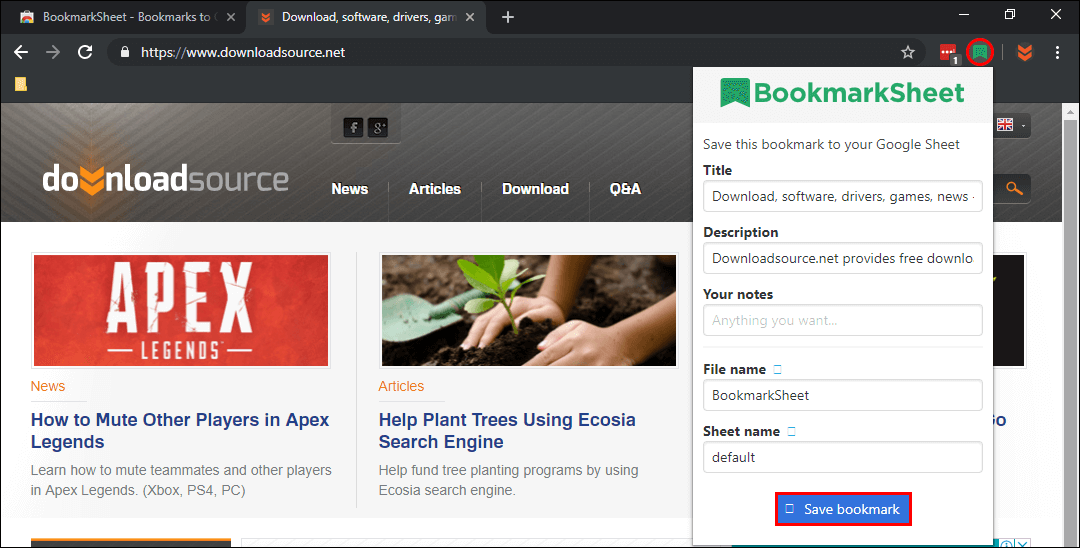
Task: Open the File name link icon
Action: 778,370
